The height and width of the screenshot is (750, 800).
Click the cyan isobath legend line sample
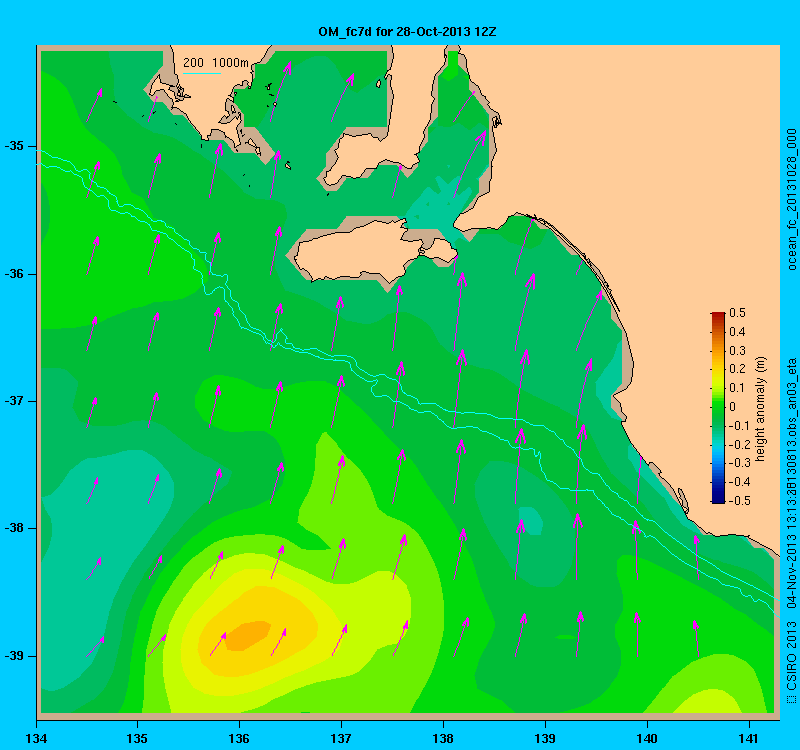(202, 73)
